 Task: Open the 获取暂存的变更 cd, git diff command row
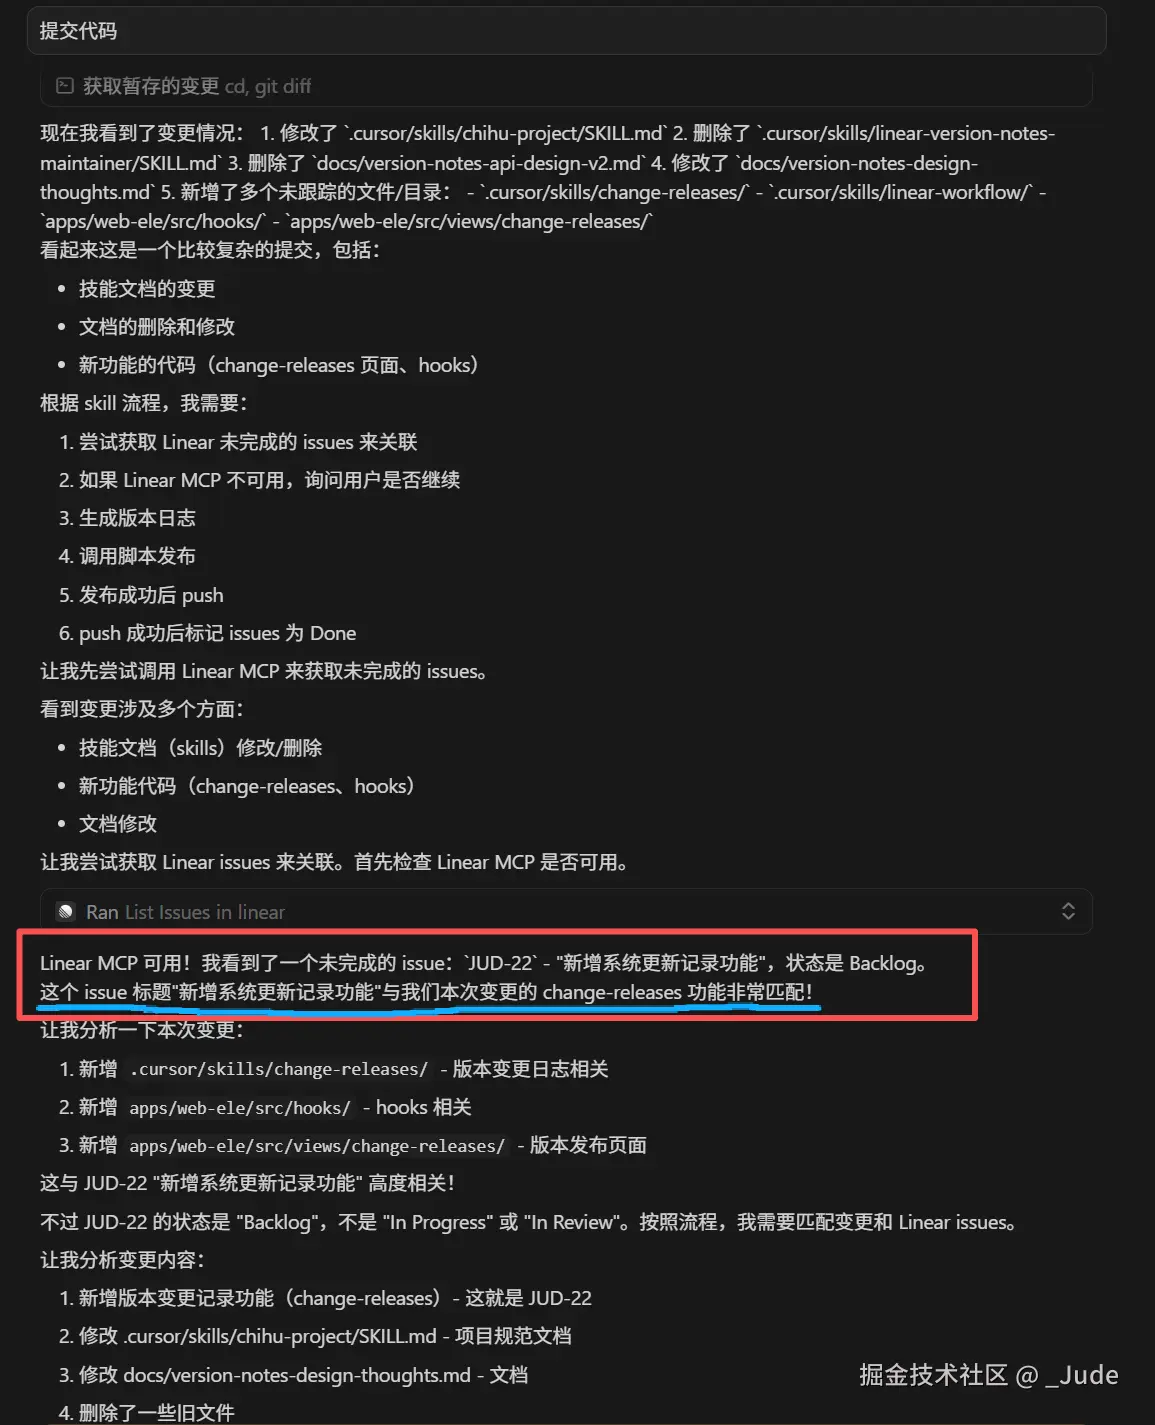pos(566,86)
